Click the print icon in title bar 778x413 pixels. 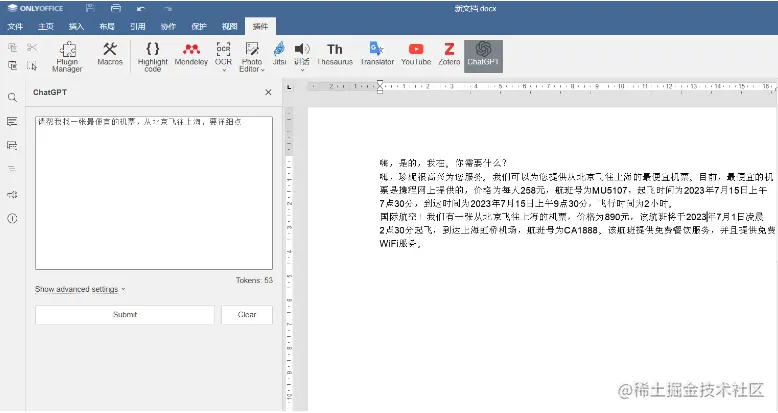click(116, 8)
